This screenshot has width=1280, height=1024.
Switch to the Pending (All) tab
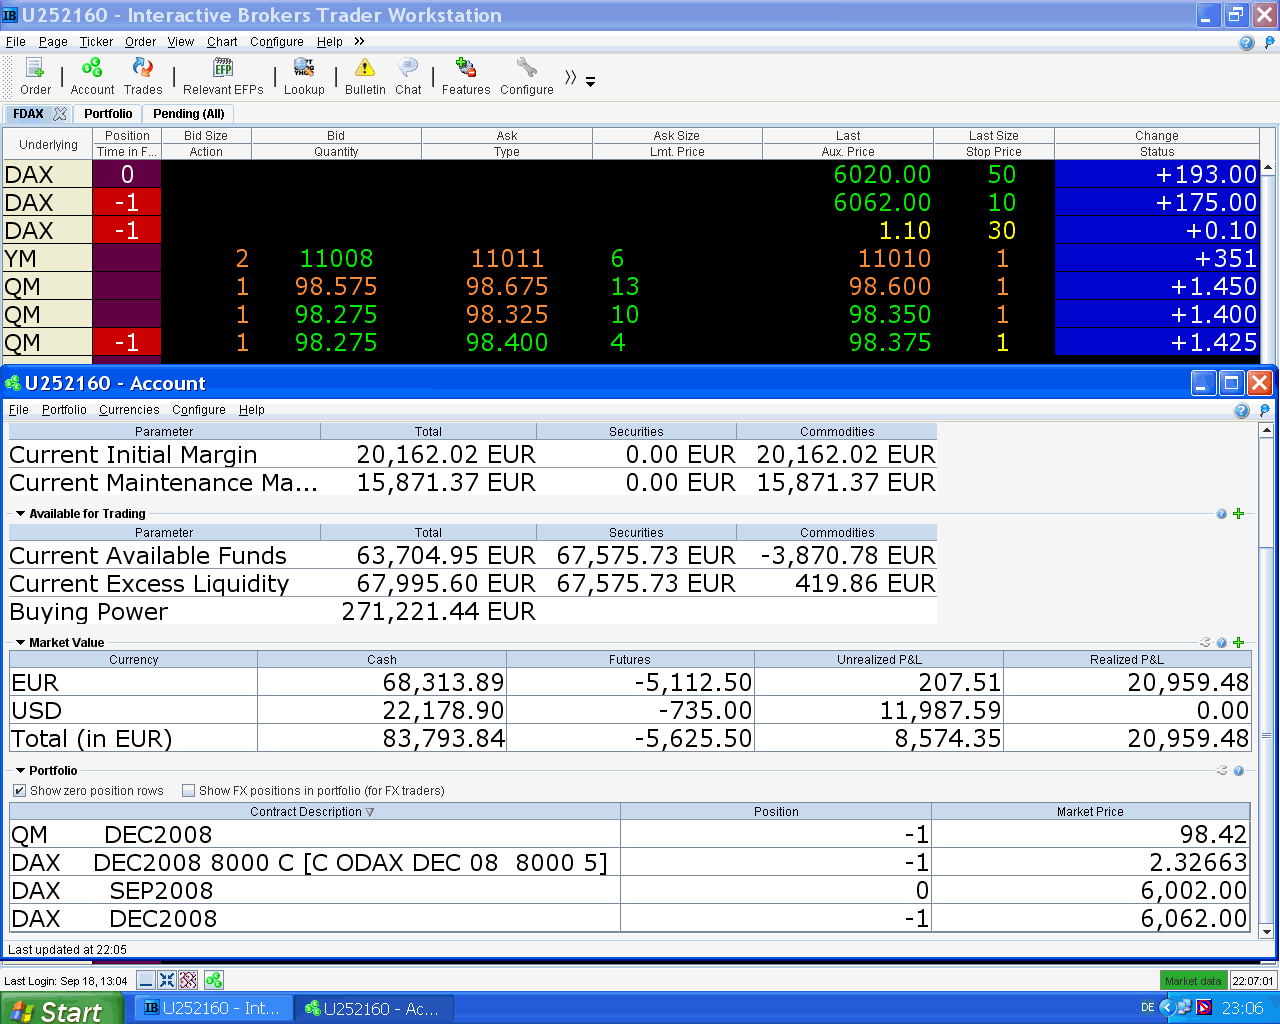click(x=188, y=114)
